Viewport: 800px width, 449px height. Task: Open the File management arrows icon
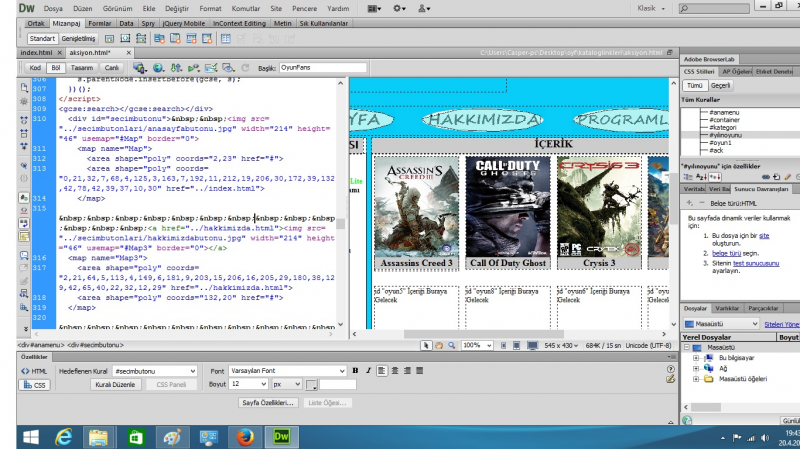pos(176,68)
